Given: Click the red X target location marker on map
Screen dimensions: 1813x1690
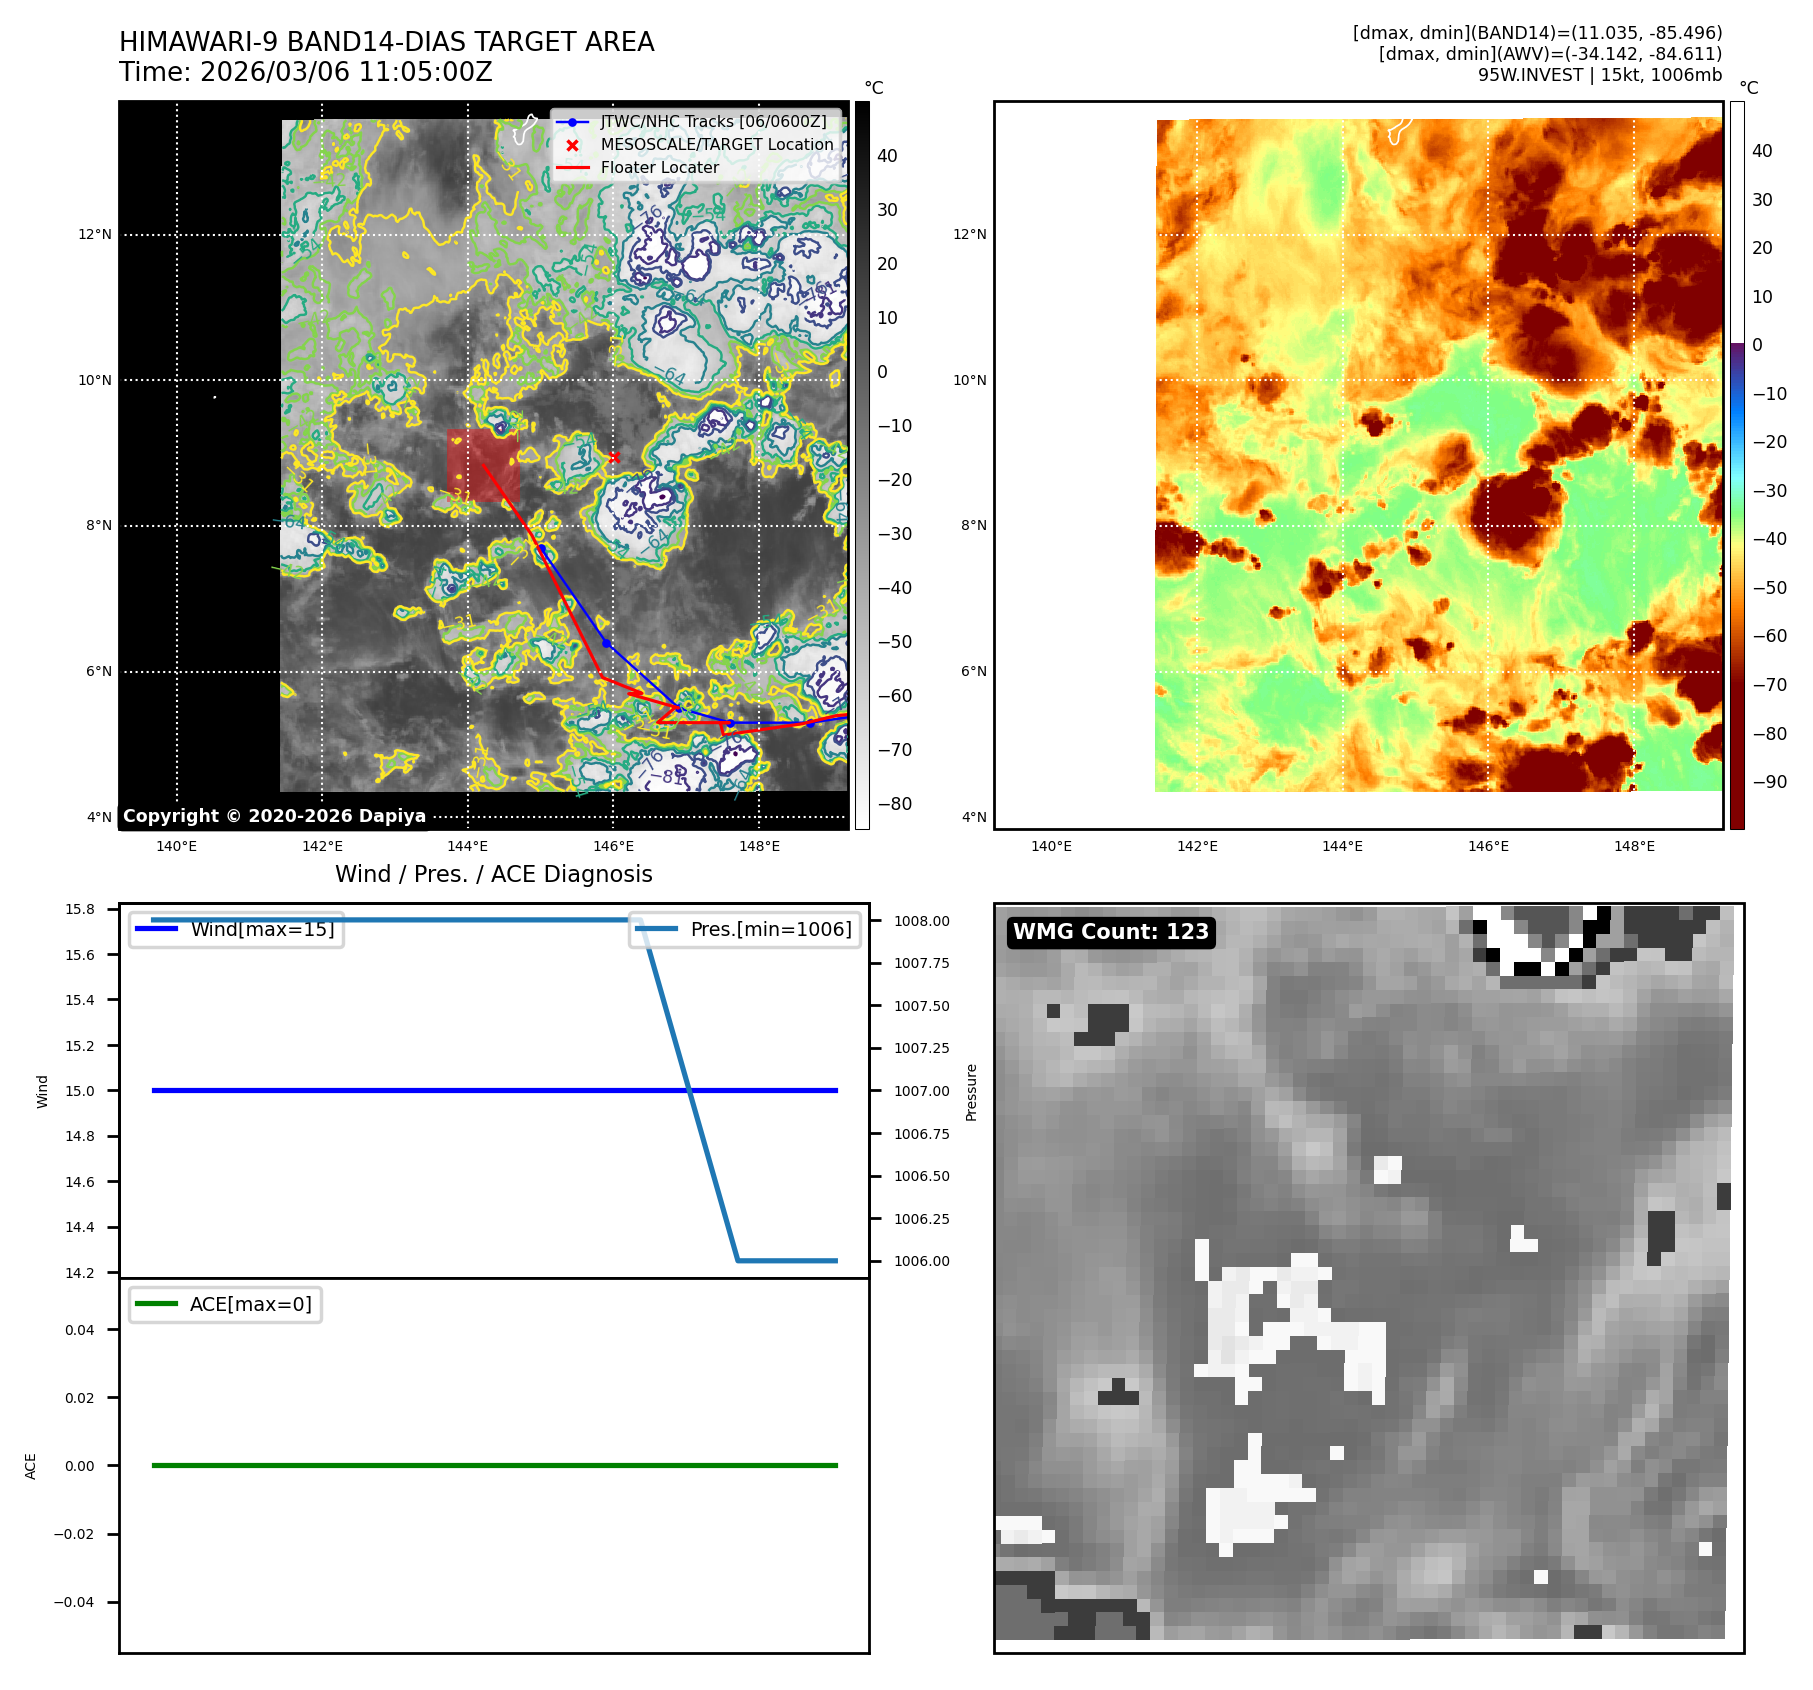Looking at the screenshot, I should tap(614, 457).
